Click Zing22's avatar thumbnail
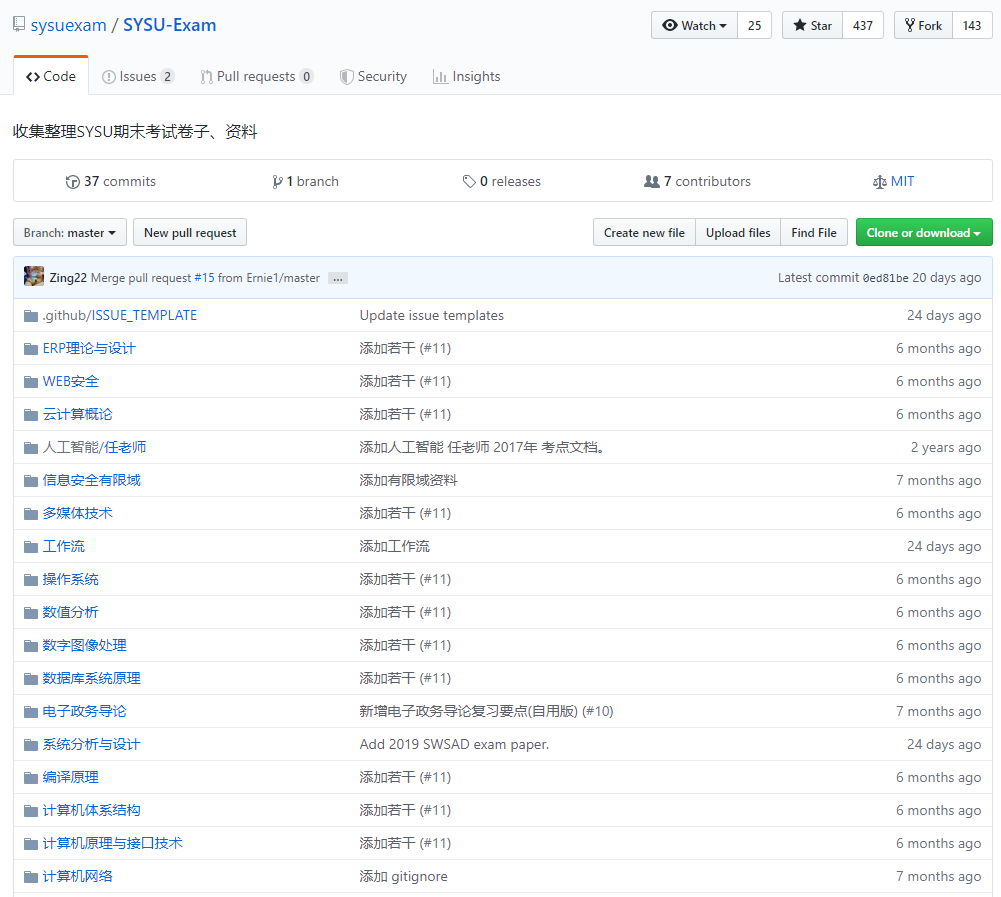 tap(33, 276)
